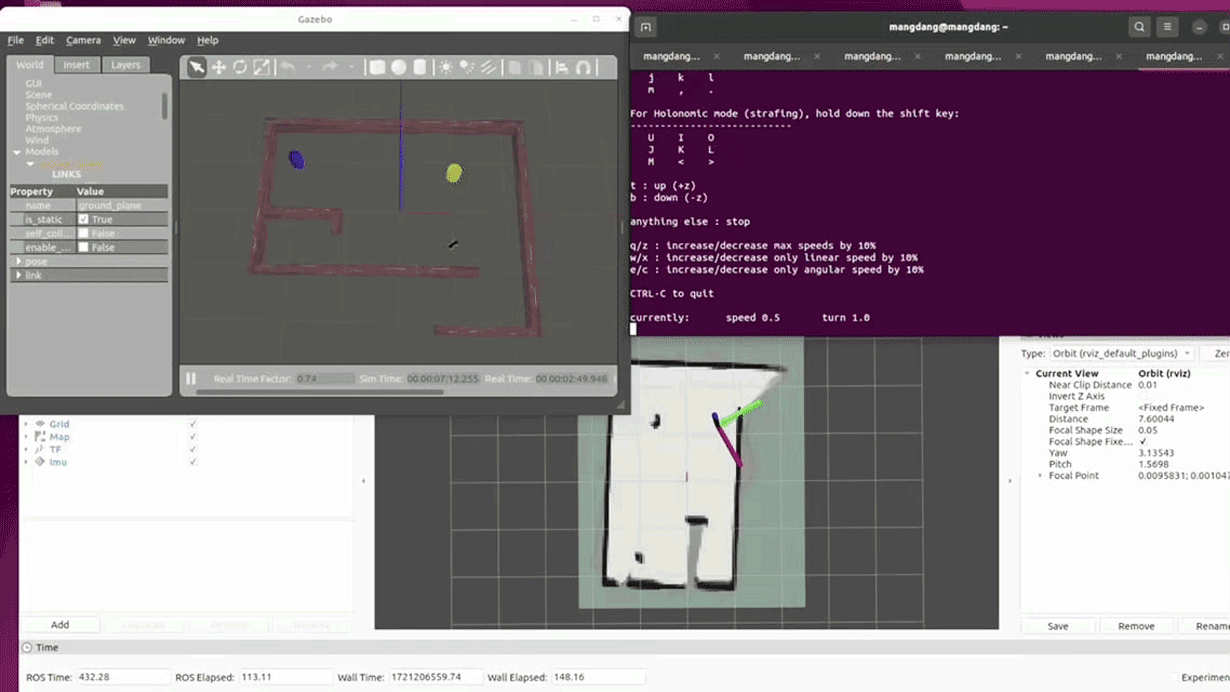1230x692 pixels.
Task: Select the arrow selection mode tool in Gazebo
Action: [197, 67]
